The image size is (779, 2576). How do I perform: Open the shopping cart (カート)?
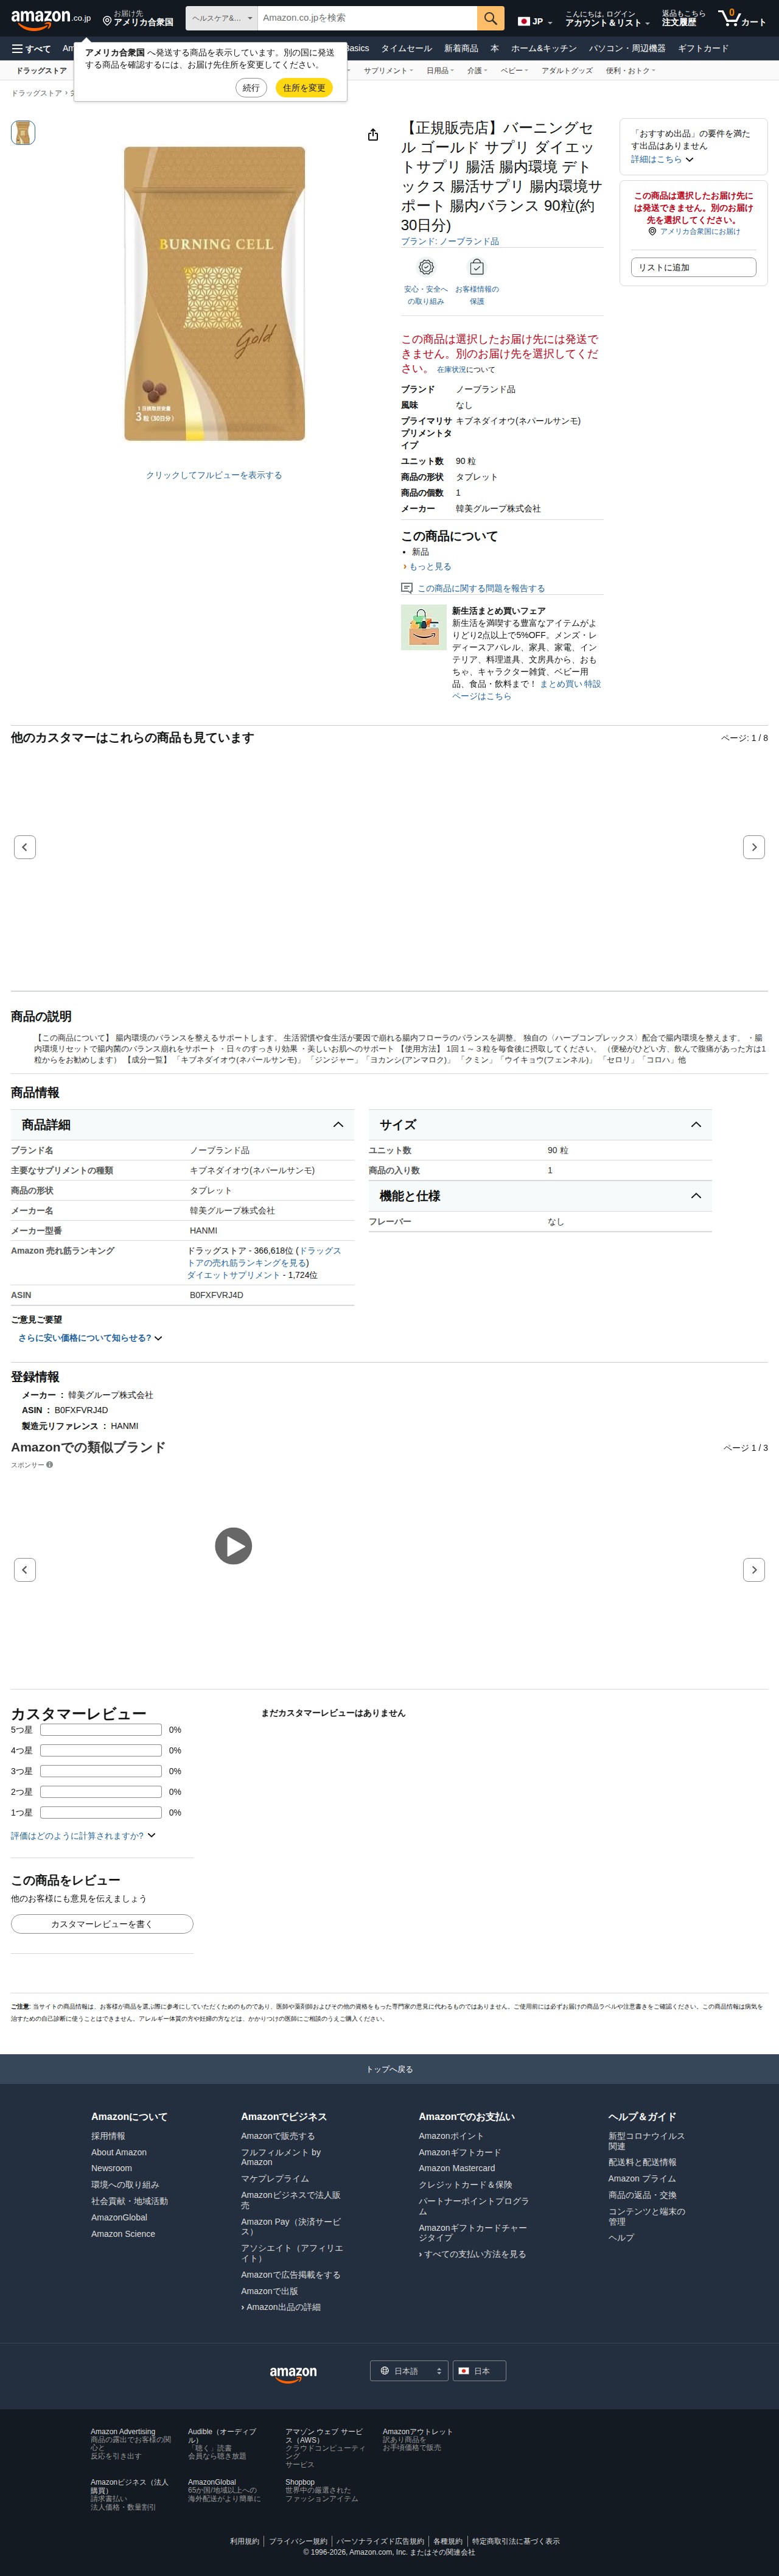[742, 18]
